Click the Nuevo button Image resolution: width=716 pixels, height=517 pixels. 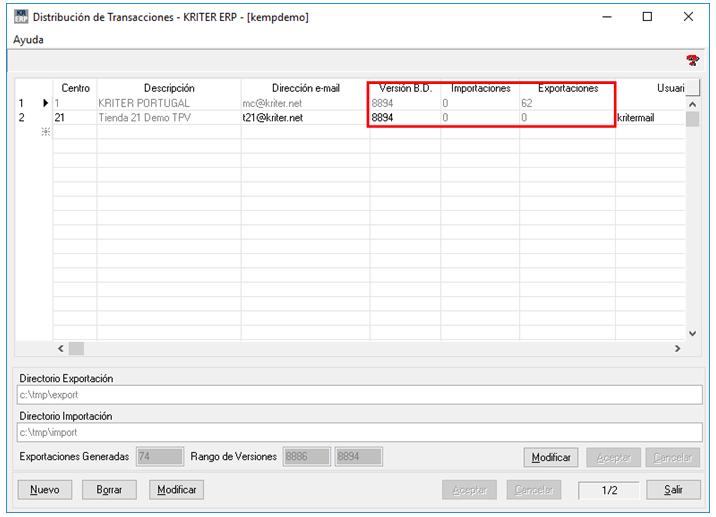point(44,490)
